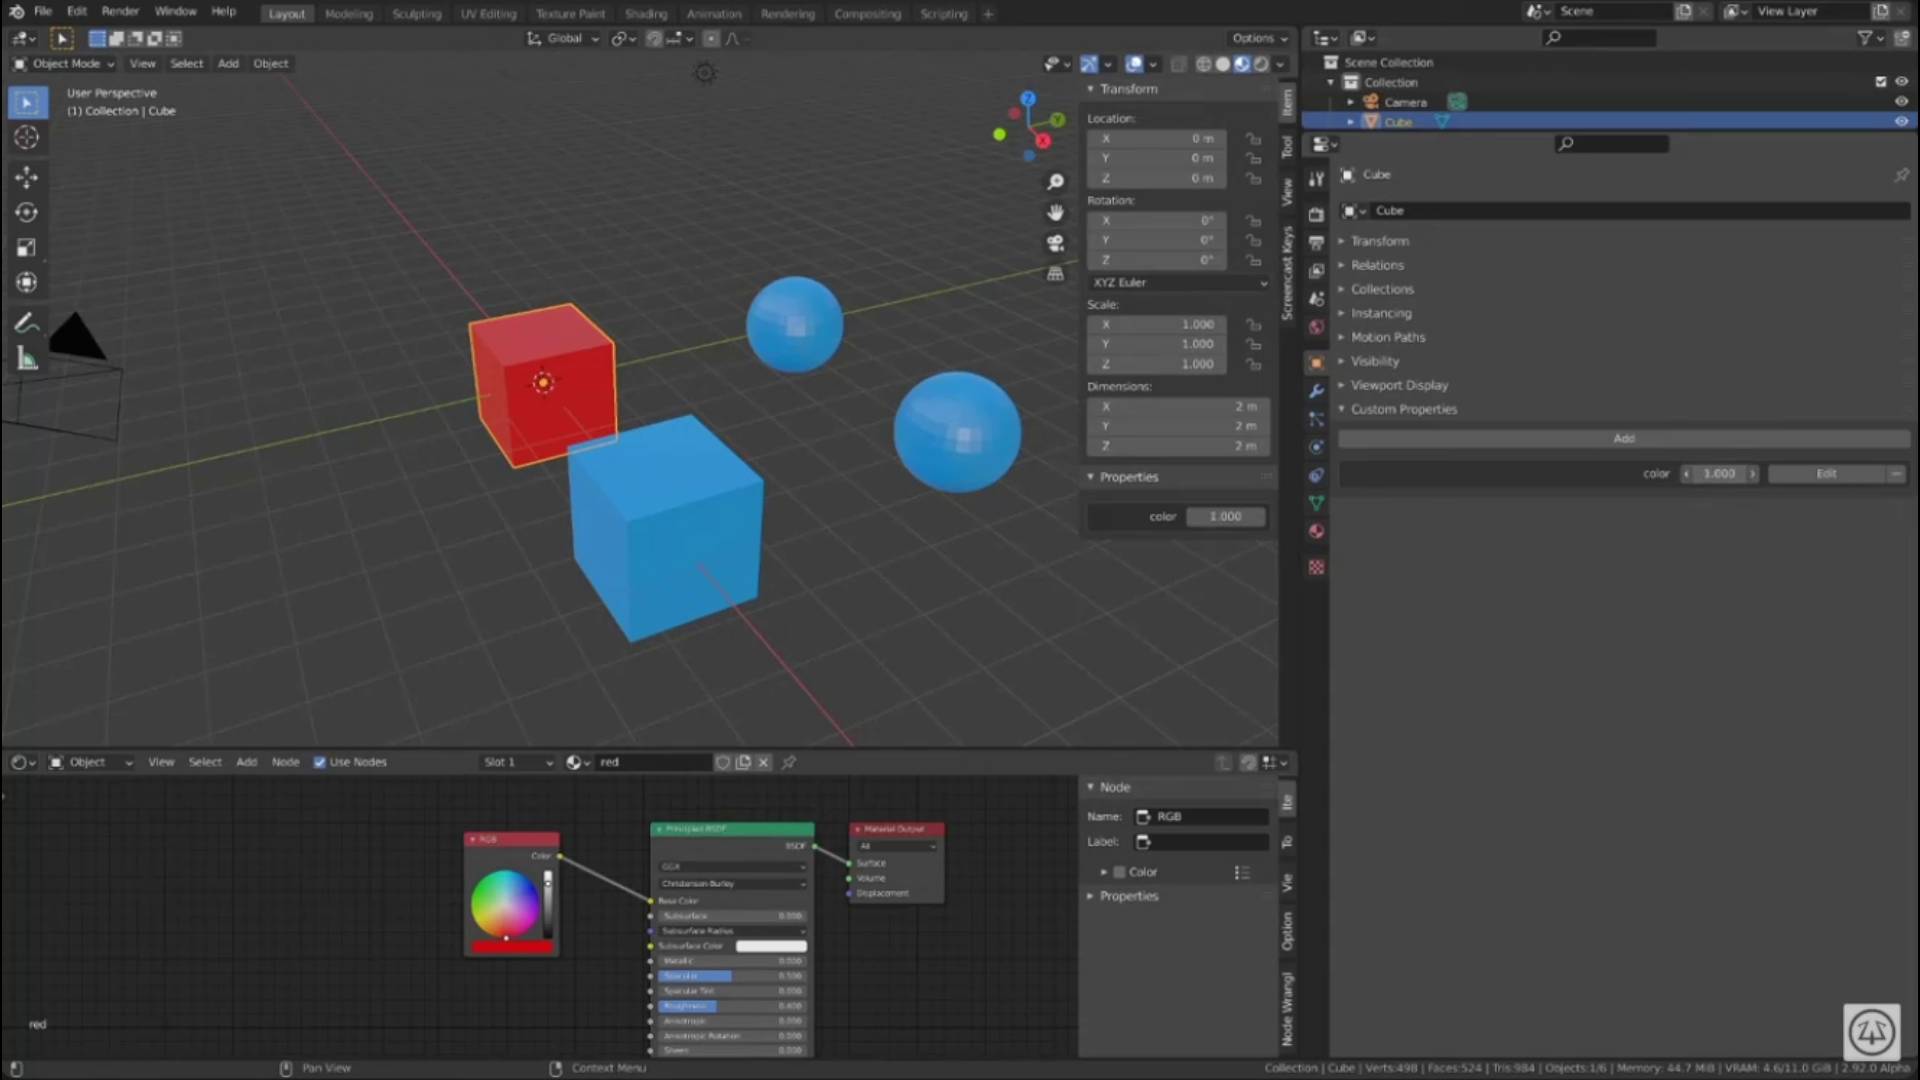Click the zoom magnifier in viewport
This screenshot has width=1920, height=1080.
(x=1055, y=182)
